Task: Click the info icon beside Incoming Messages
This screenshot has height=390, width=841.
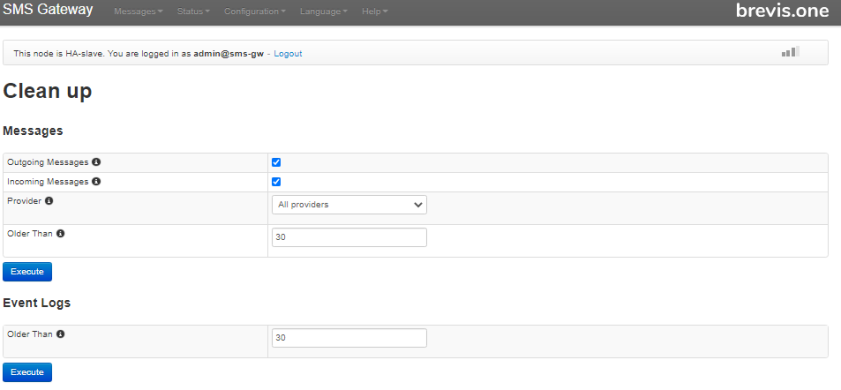Action: pos(96,181)
